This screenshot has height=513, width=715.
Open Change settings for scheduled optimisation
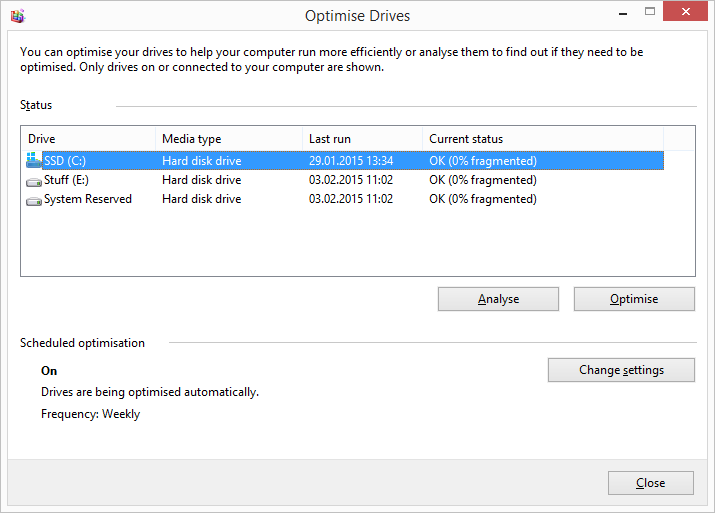[621, 370]
